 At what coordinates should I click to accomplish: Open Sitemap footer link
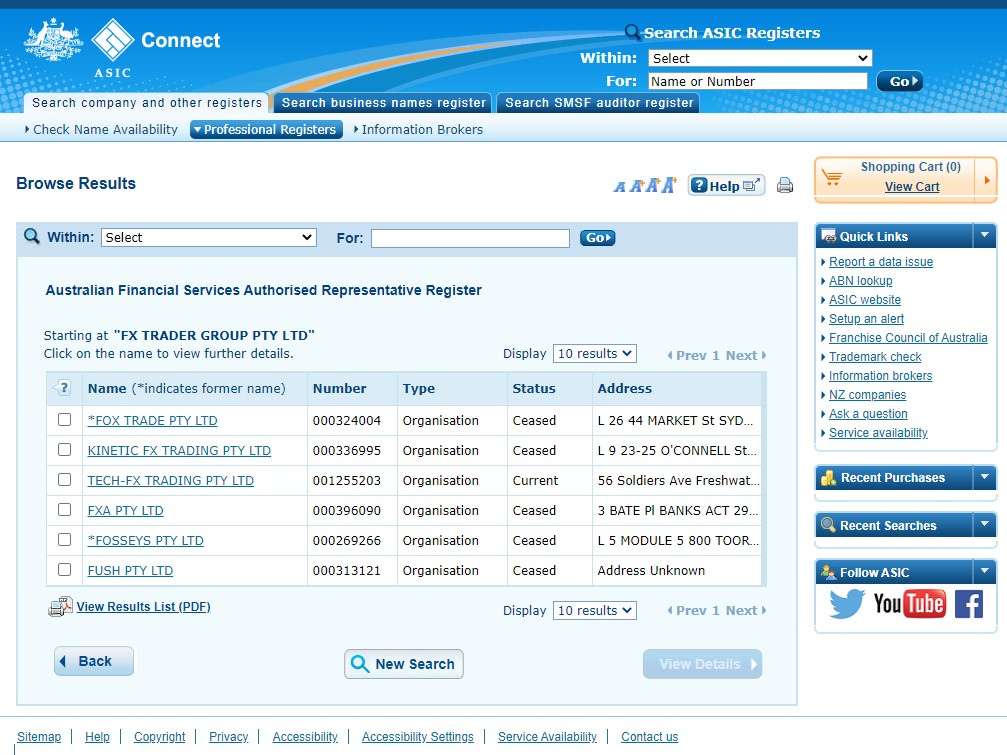tap(39, 736)
